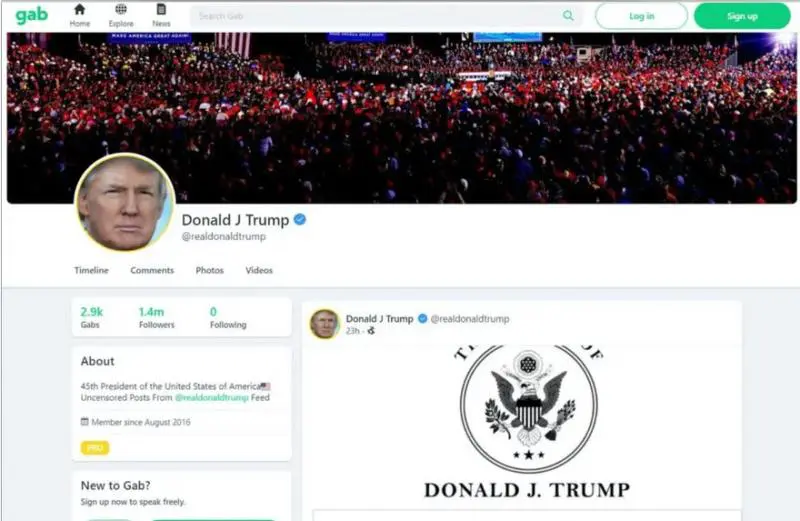View the 0 Following list
Viewport: 800px width, 521px height.
pos(228,317)
